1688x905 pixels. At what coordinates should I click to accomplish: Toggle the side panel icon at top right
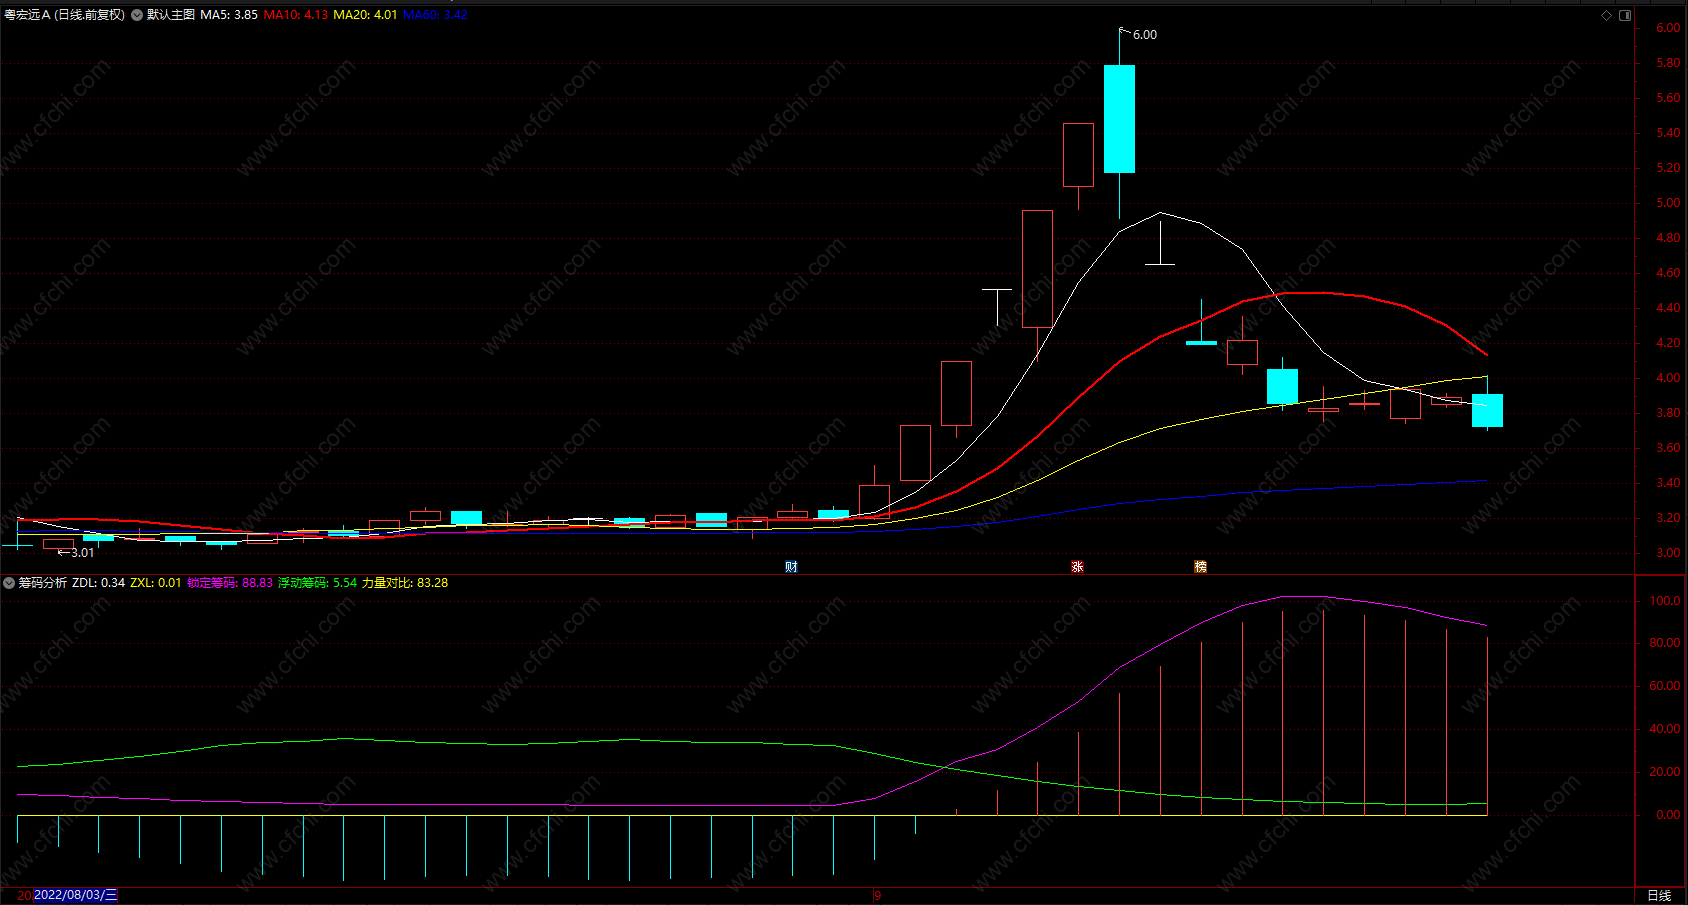pyautogui.click(x=1625, y=15)
